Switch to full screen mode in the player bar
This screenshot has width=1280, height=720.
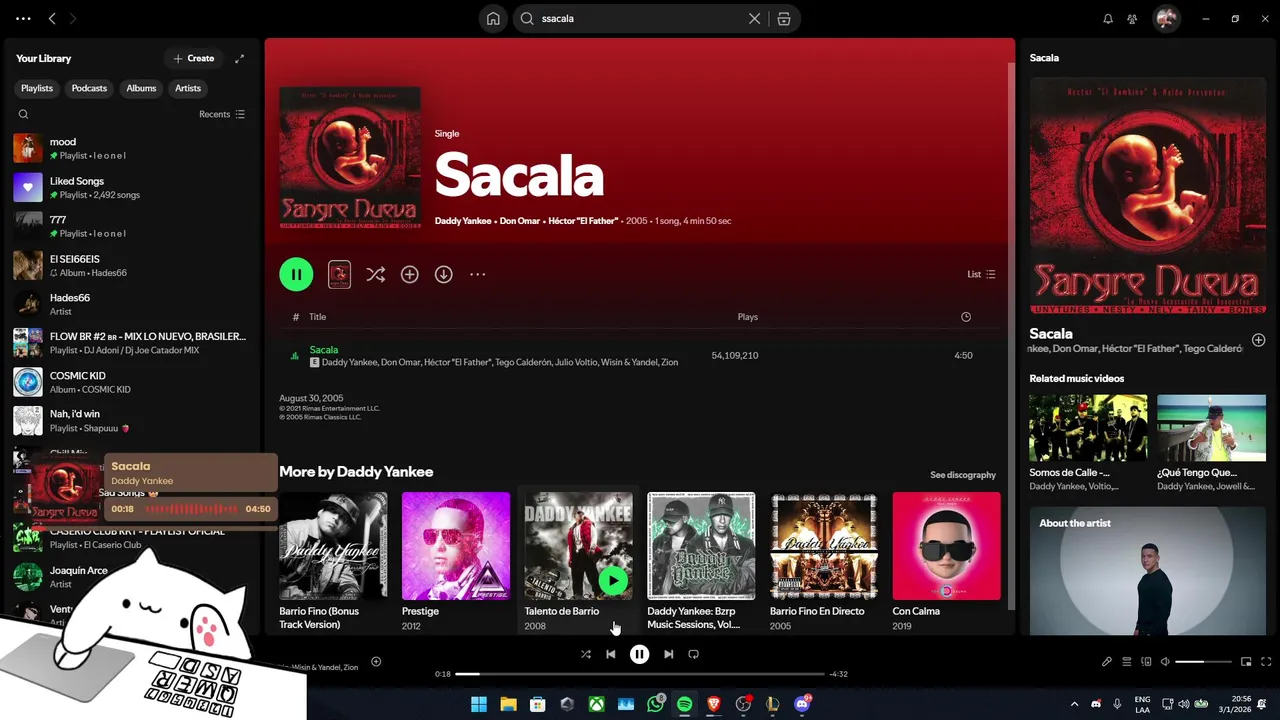(1266, 662)
